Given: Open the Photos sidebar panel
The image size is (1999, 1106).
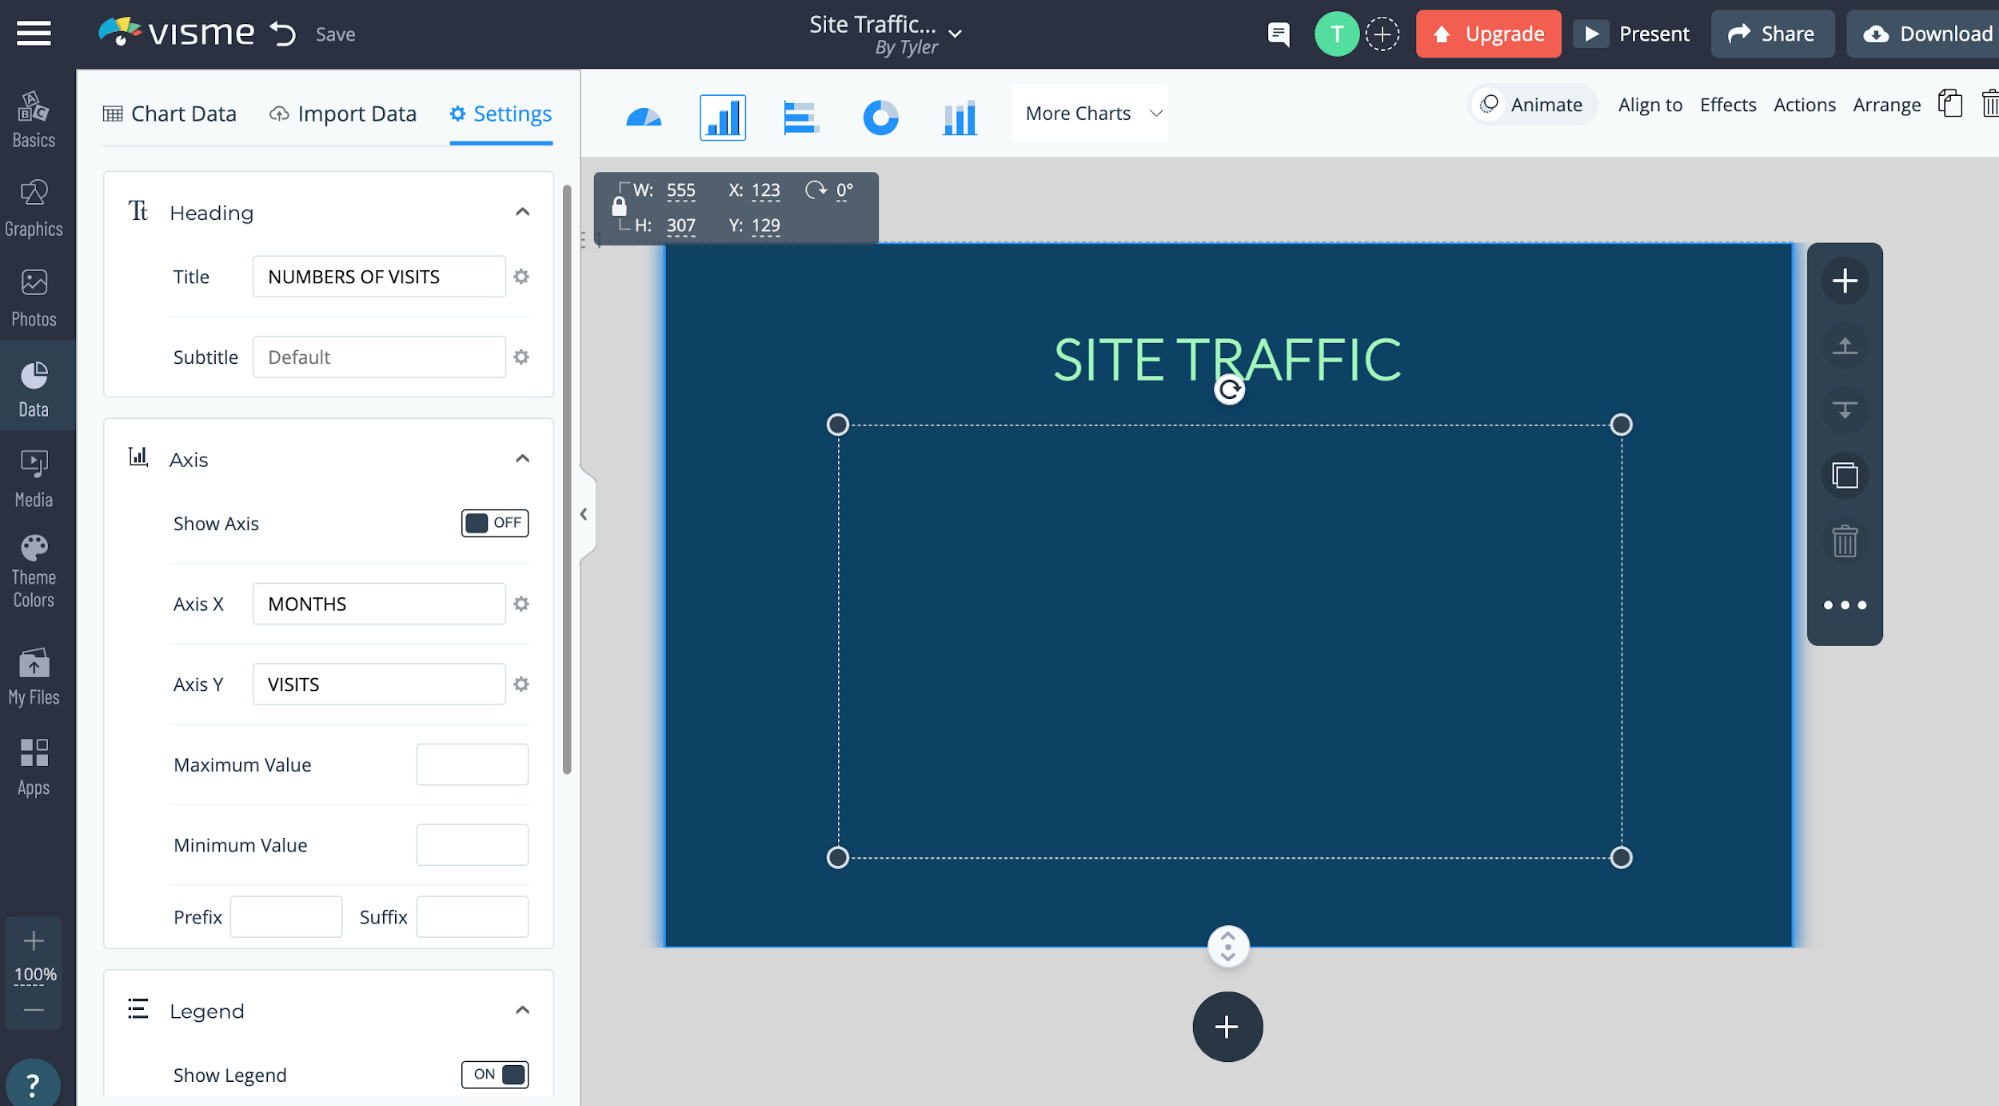Looking at the screenshot, I should tap(34, 298).
